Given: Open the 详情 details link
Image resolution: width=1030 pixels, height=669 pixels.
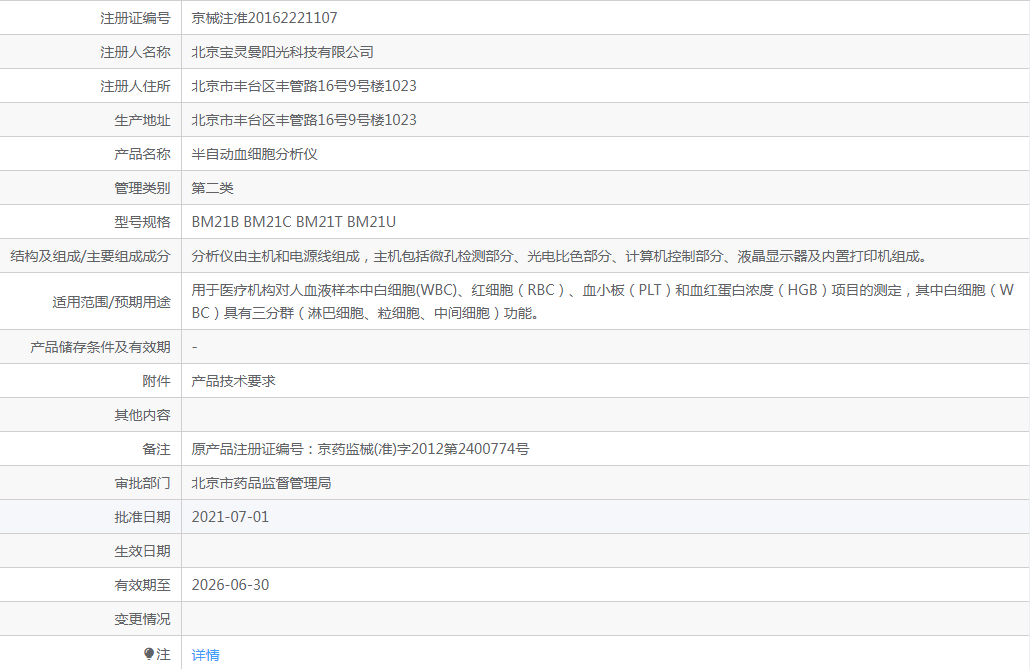Looking at the screenshot, I should (x=206, y=655).
